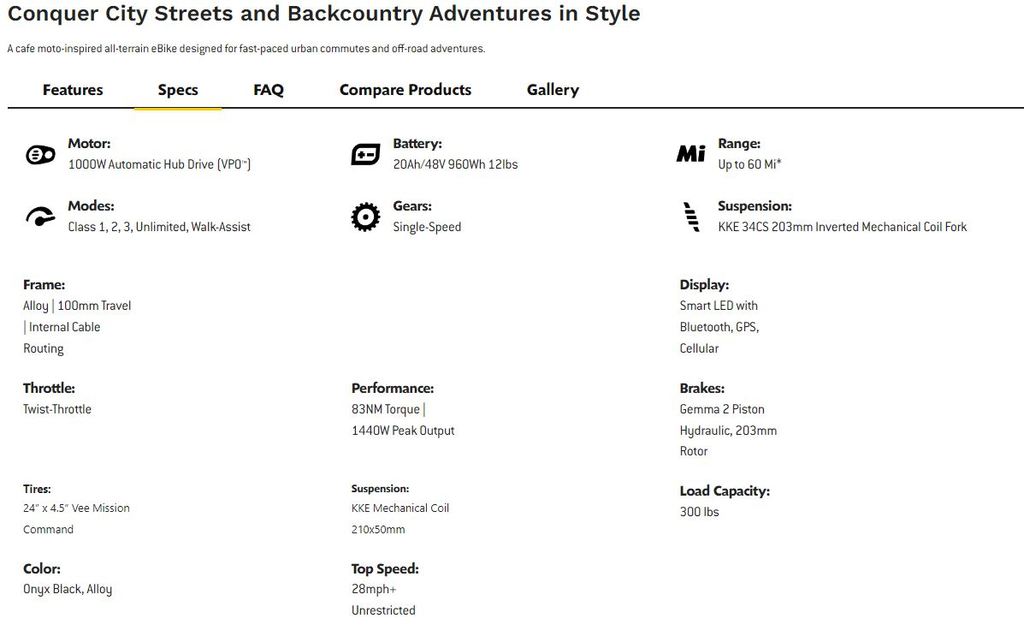Select the Specs tab

coord(178,90)
